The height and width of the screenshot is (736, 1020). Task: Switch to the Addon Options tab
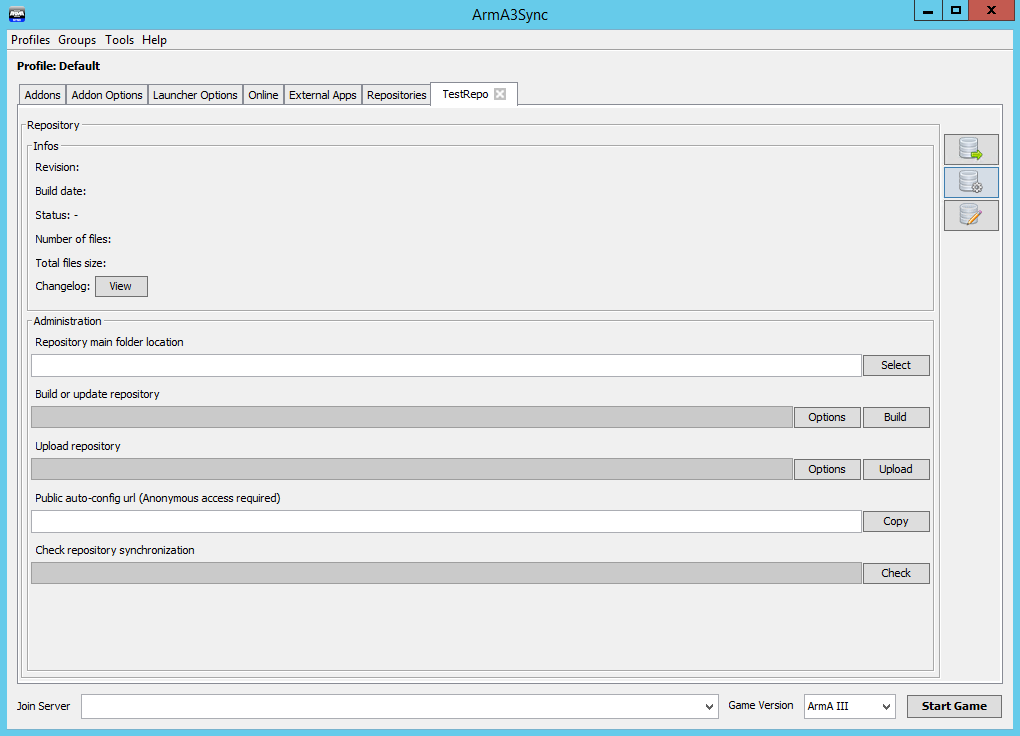(107, 95)
